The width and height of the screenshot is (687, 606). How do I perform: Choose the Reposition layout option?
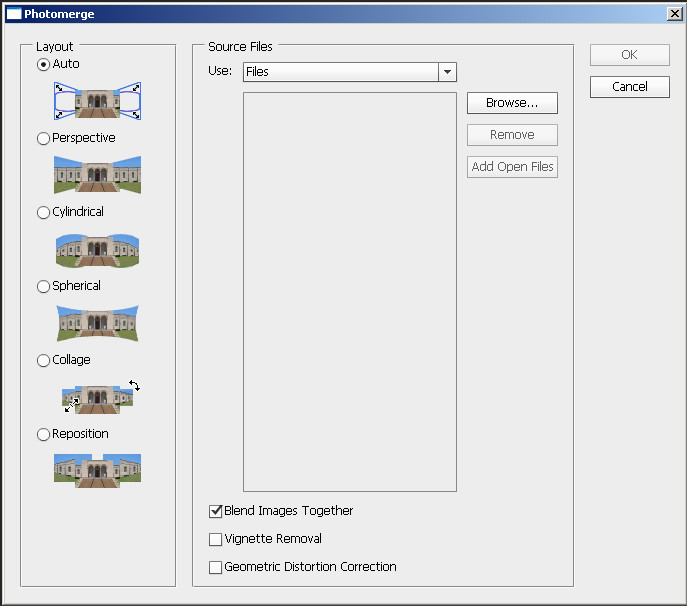[x=43, y=435]
